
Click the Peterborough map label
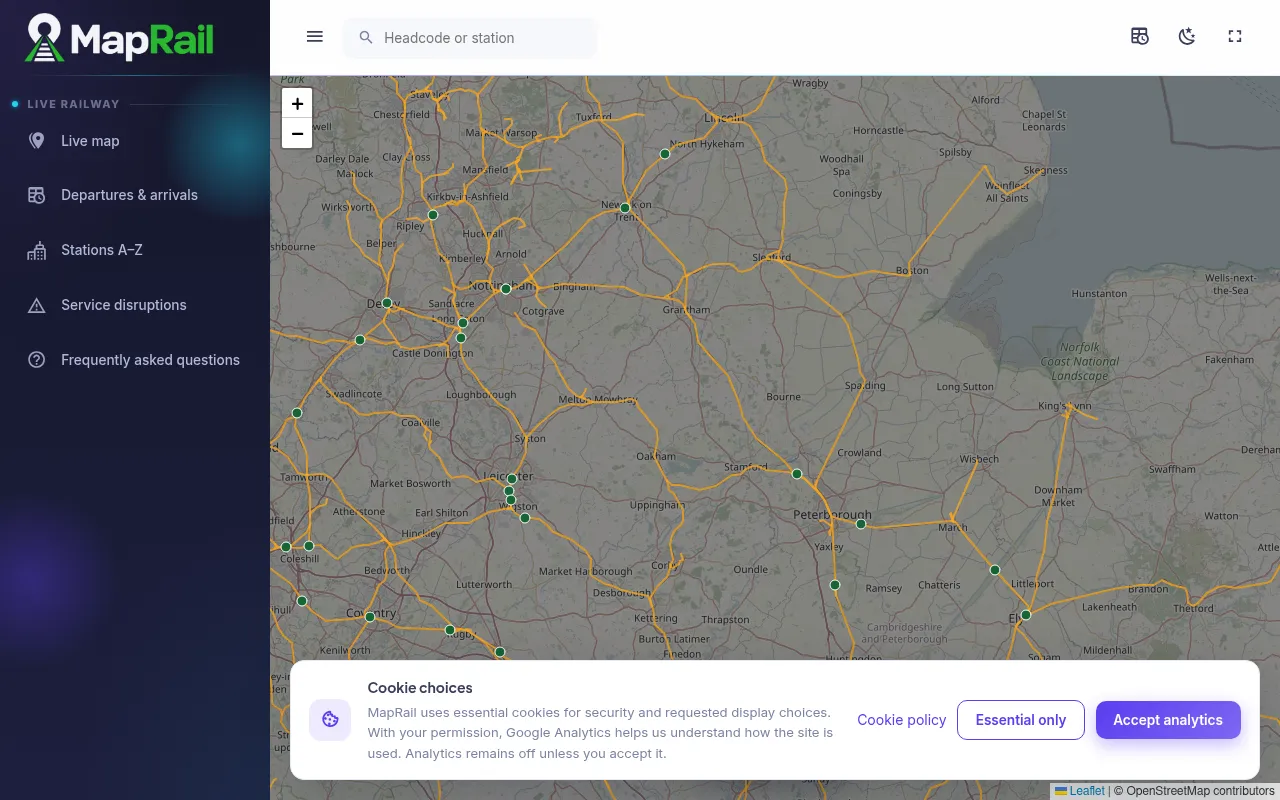pyautogui.click(x=832, y=515)
